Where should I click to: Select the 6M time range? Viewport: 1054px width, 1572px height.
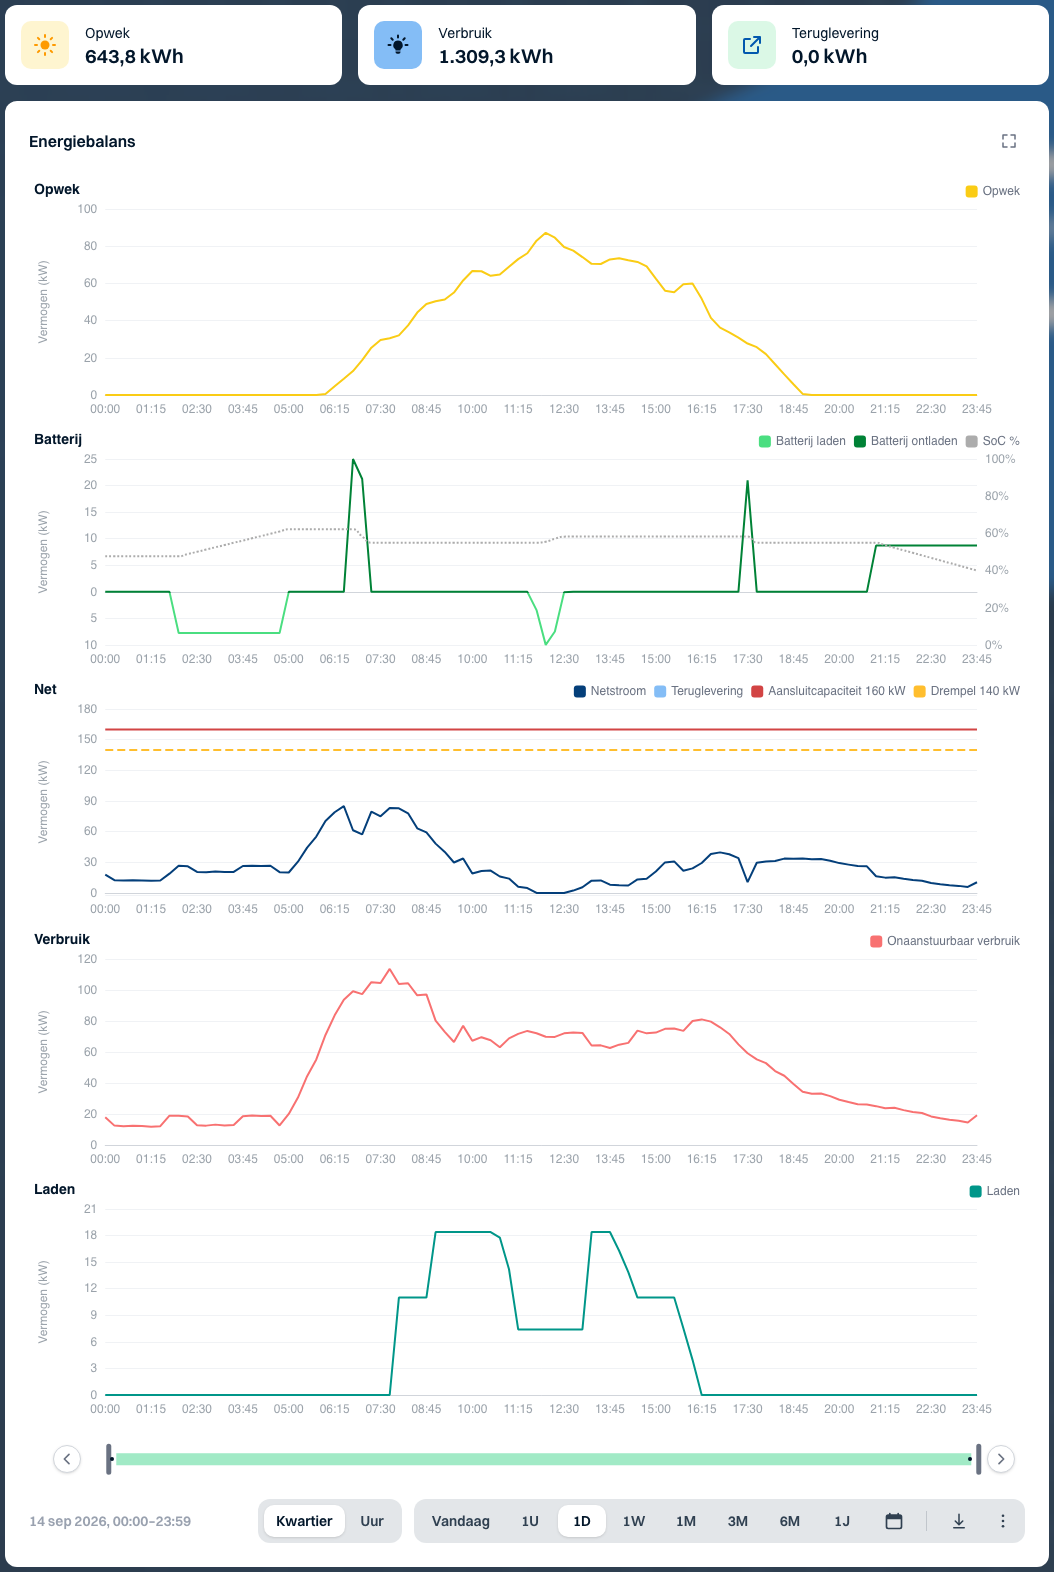click(790, 1521)
